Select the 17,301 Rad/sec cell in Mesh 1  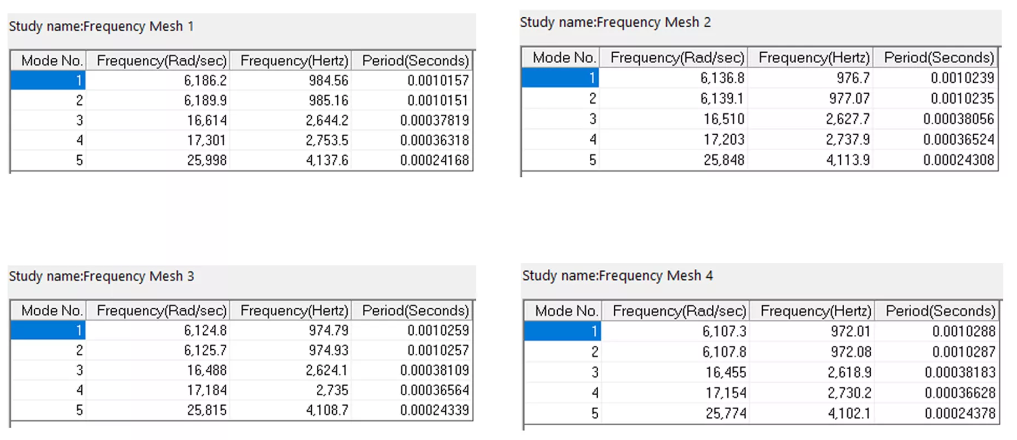158,141
